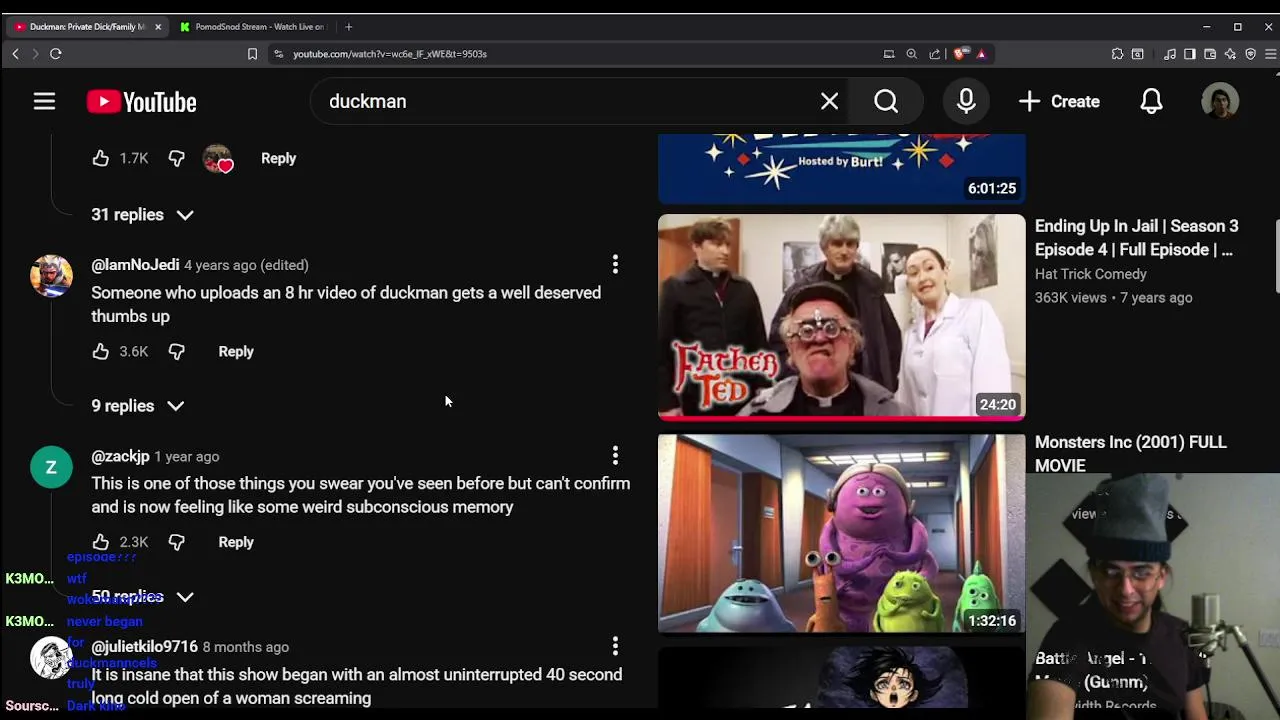Open options menu for @zackjp comment
The width and height of the screenshot is (1280, 720).
coord(615,455)
